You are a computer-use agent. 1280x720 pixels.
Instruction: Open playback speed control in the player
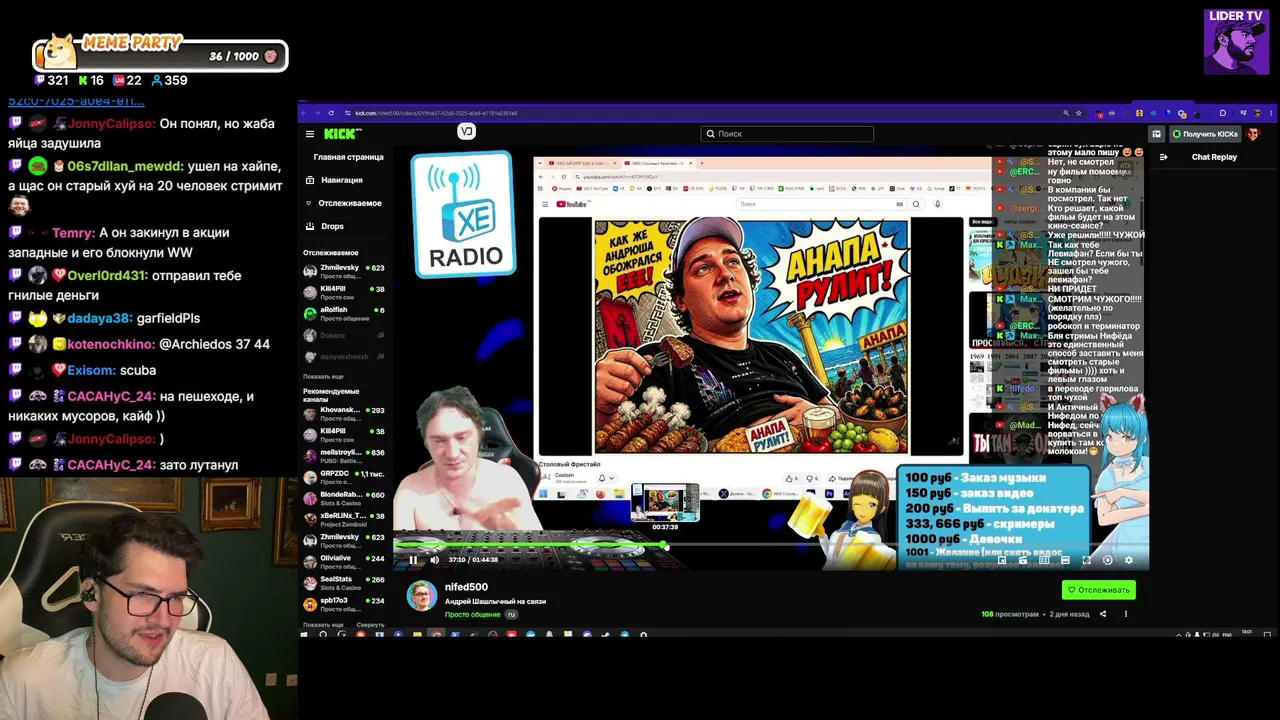(x=1107, y=560)
